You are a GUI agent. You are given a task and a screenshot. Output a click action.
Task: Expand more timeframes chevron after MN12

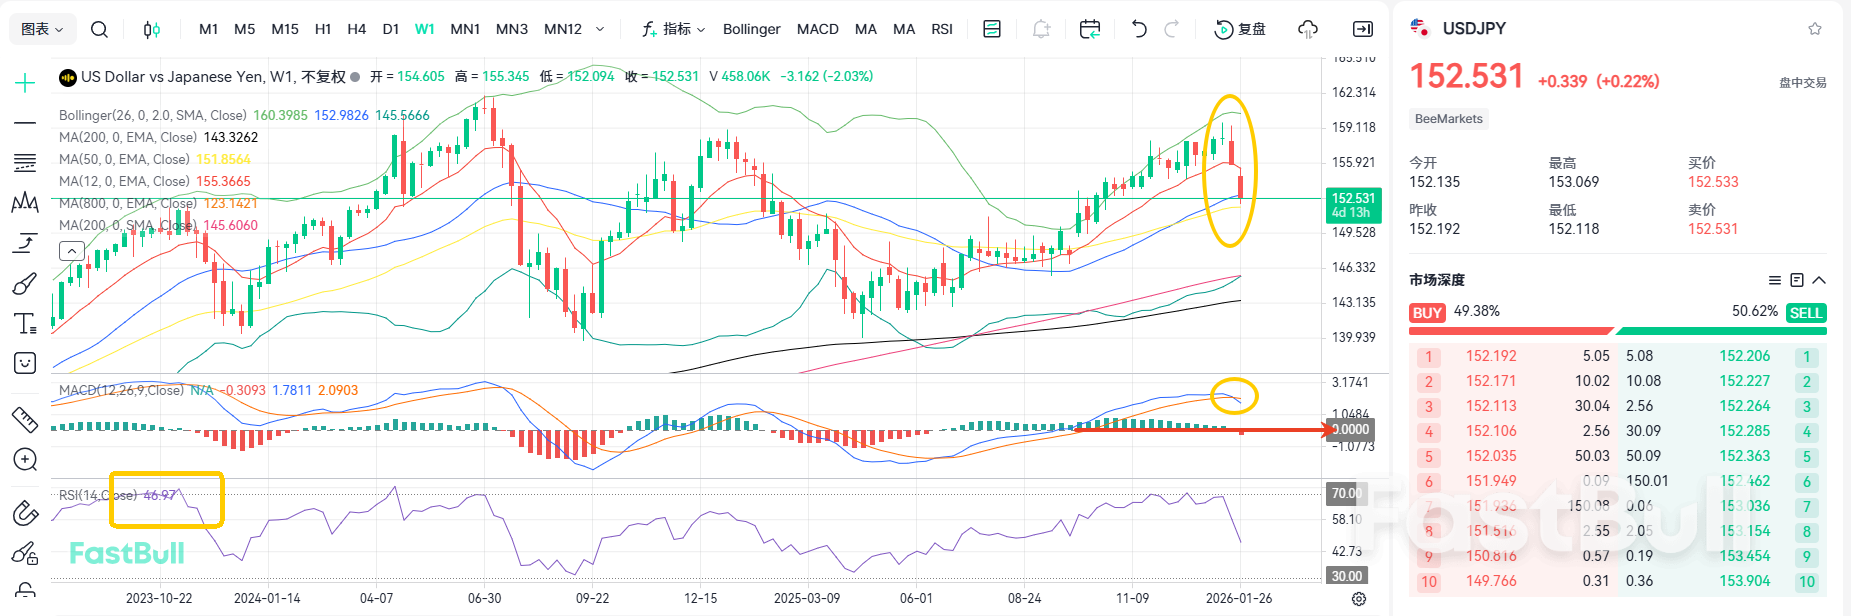[600, 29]
